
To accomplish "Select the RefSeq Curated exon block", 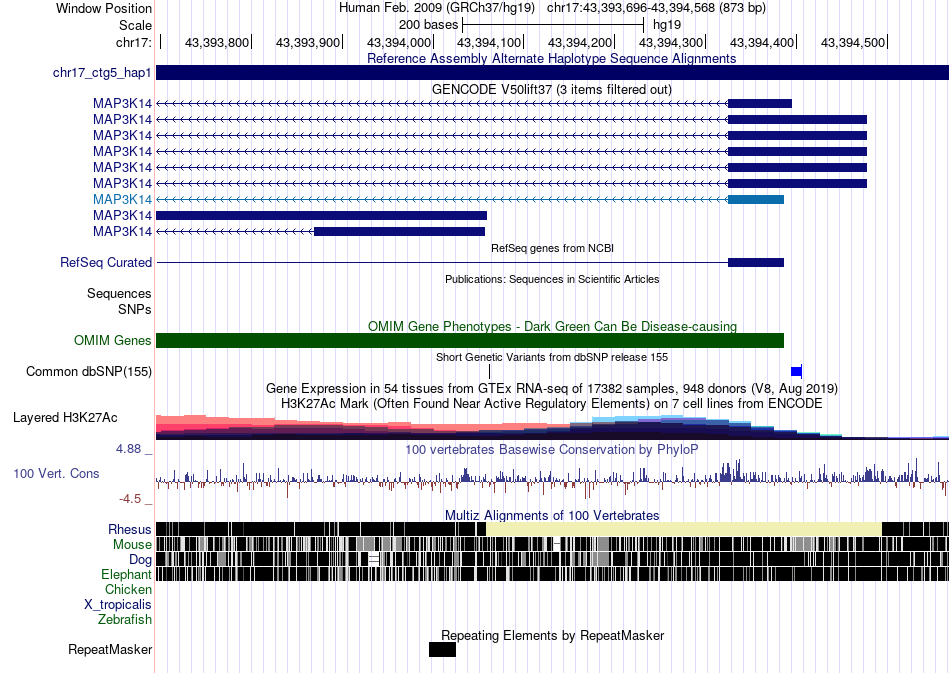I will [756, 262].
